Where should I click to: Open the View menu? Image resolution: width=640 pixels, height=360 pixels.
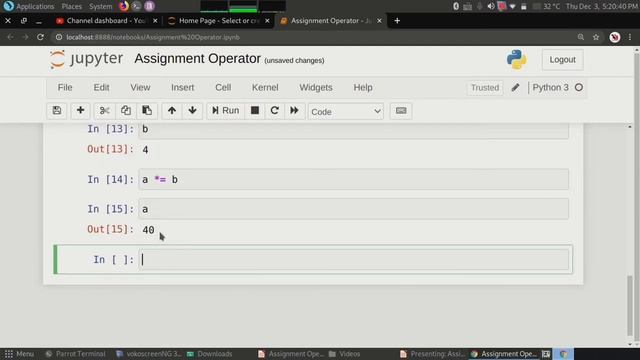click(140, 87)
